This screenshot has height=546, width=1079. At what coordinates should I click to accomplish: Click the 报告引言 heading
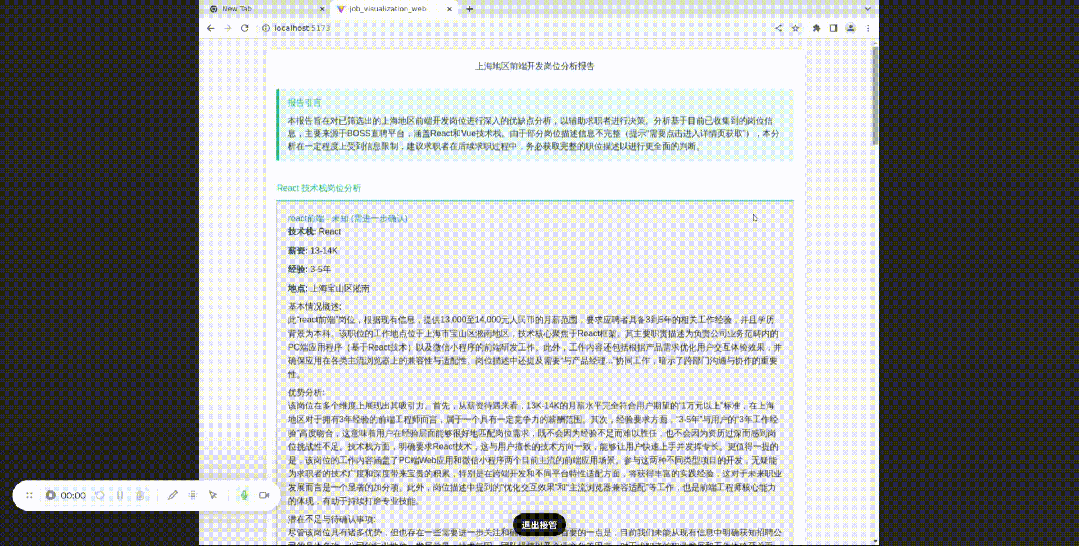coord(304,103)
